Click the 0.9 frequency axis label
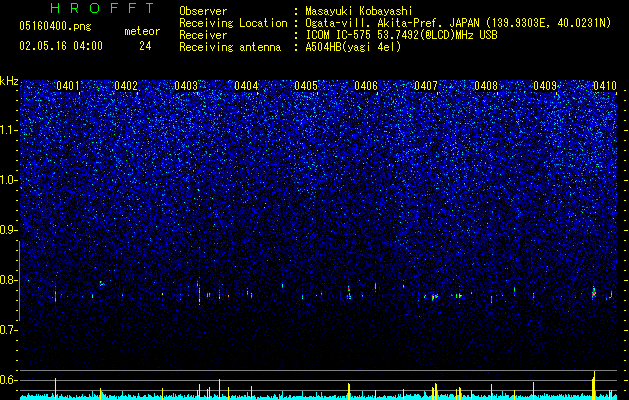The width and height of the screenshot is (629, 400). tap(9, 230)
